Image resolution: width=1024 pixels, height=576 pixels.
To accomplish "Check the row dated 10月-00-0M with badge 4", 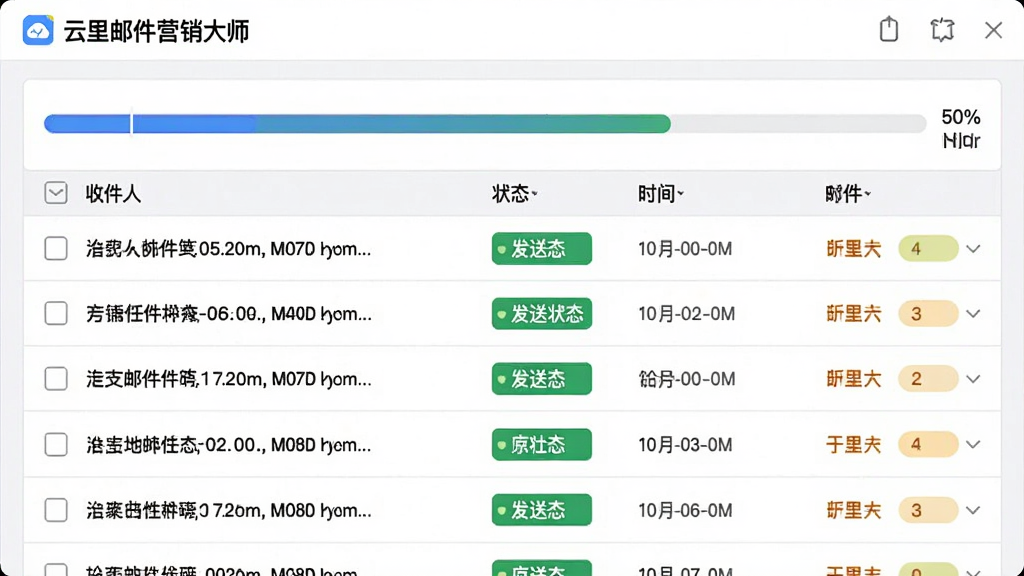I will [56, 248].
